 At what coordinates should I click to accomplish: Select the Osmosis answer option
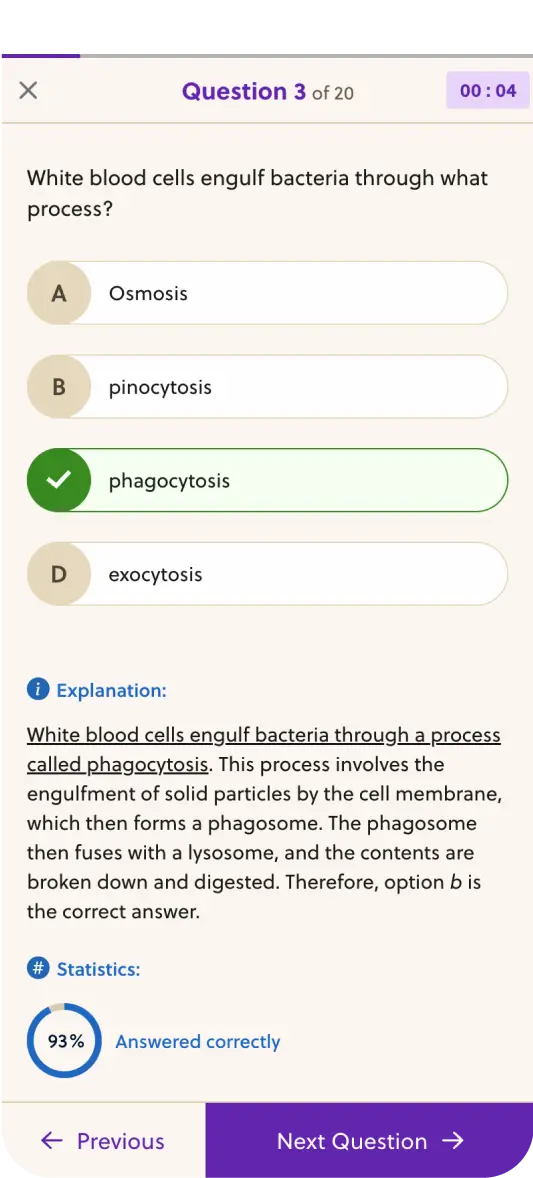pos(268,293)
